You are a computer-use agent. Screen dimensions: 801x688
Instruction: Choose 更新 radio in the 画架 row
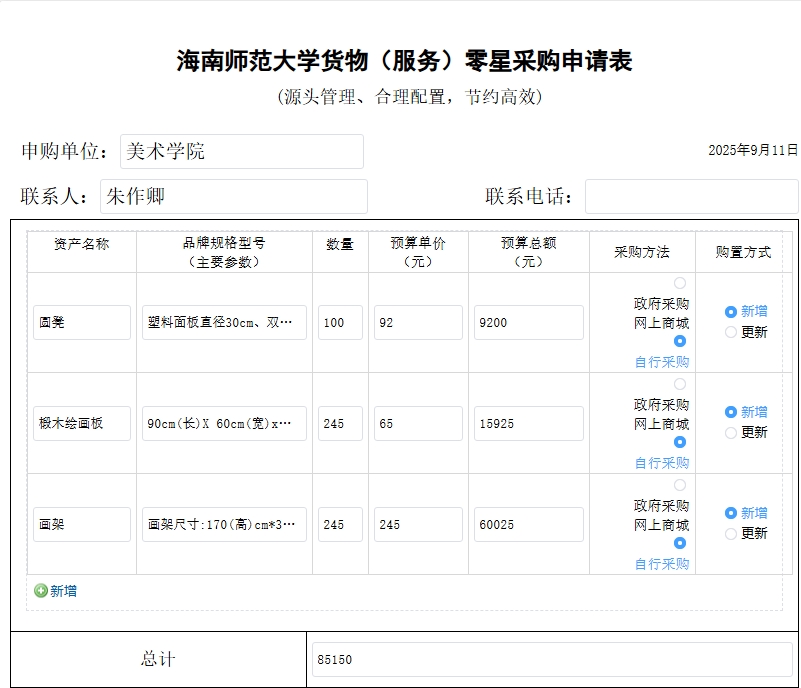click(x=731, y=534)
